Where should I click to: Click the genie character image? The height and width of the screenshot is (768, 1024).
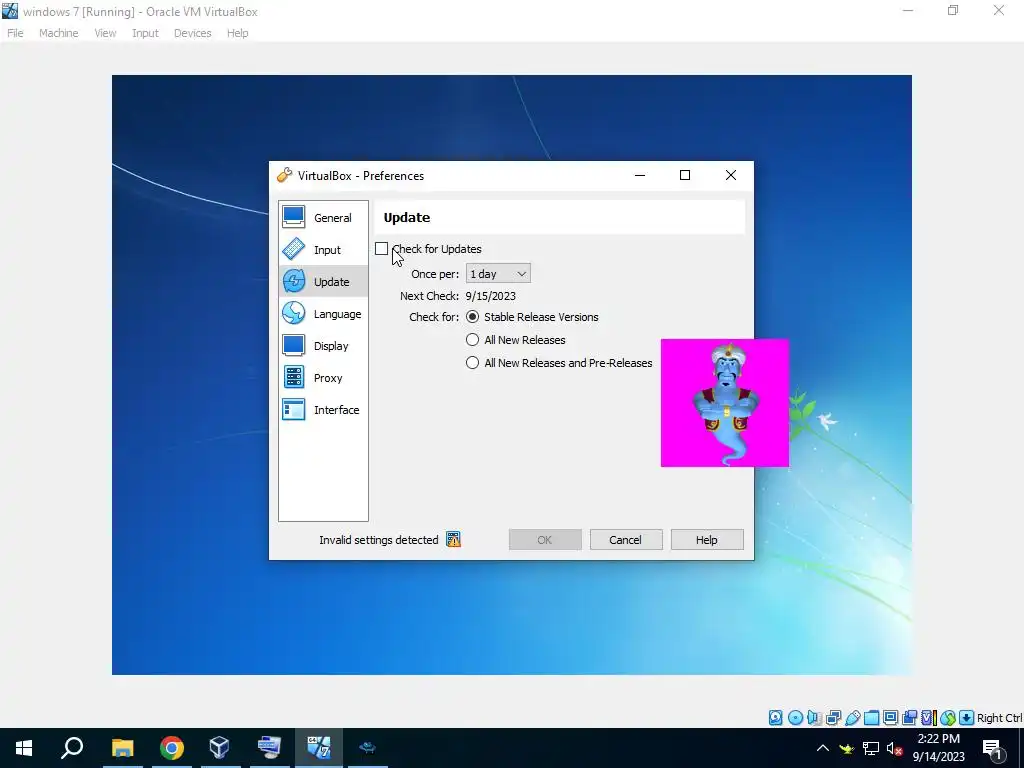coord(725,402)
